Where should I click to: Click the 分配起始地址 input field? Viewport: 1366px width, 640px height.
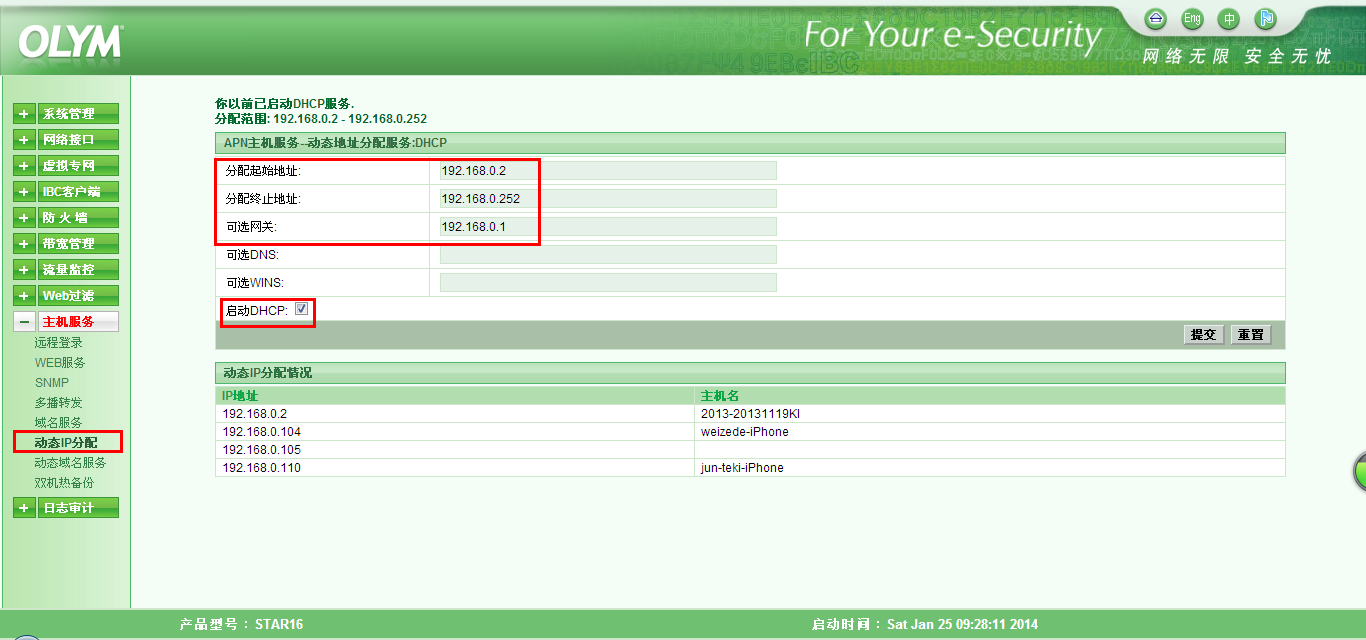coord(608,171)
